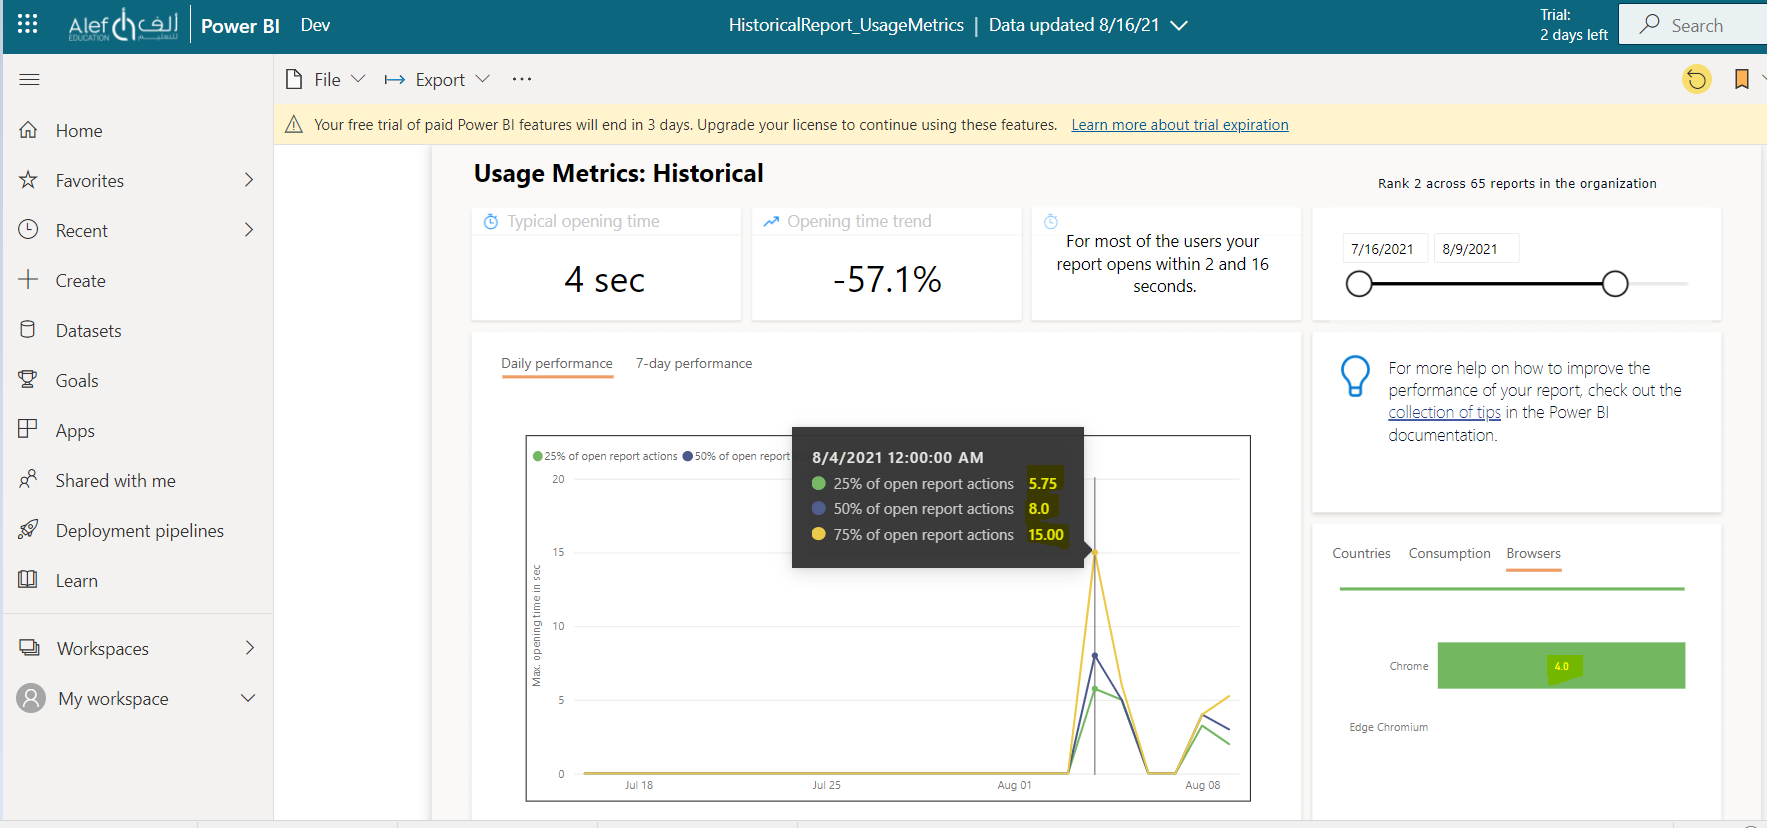The height and width of the screenshot is (828, 1767).
Task: Click the Typical opening time clock icon
Action: [x=491, y=222]
